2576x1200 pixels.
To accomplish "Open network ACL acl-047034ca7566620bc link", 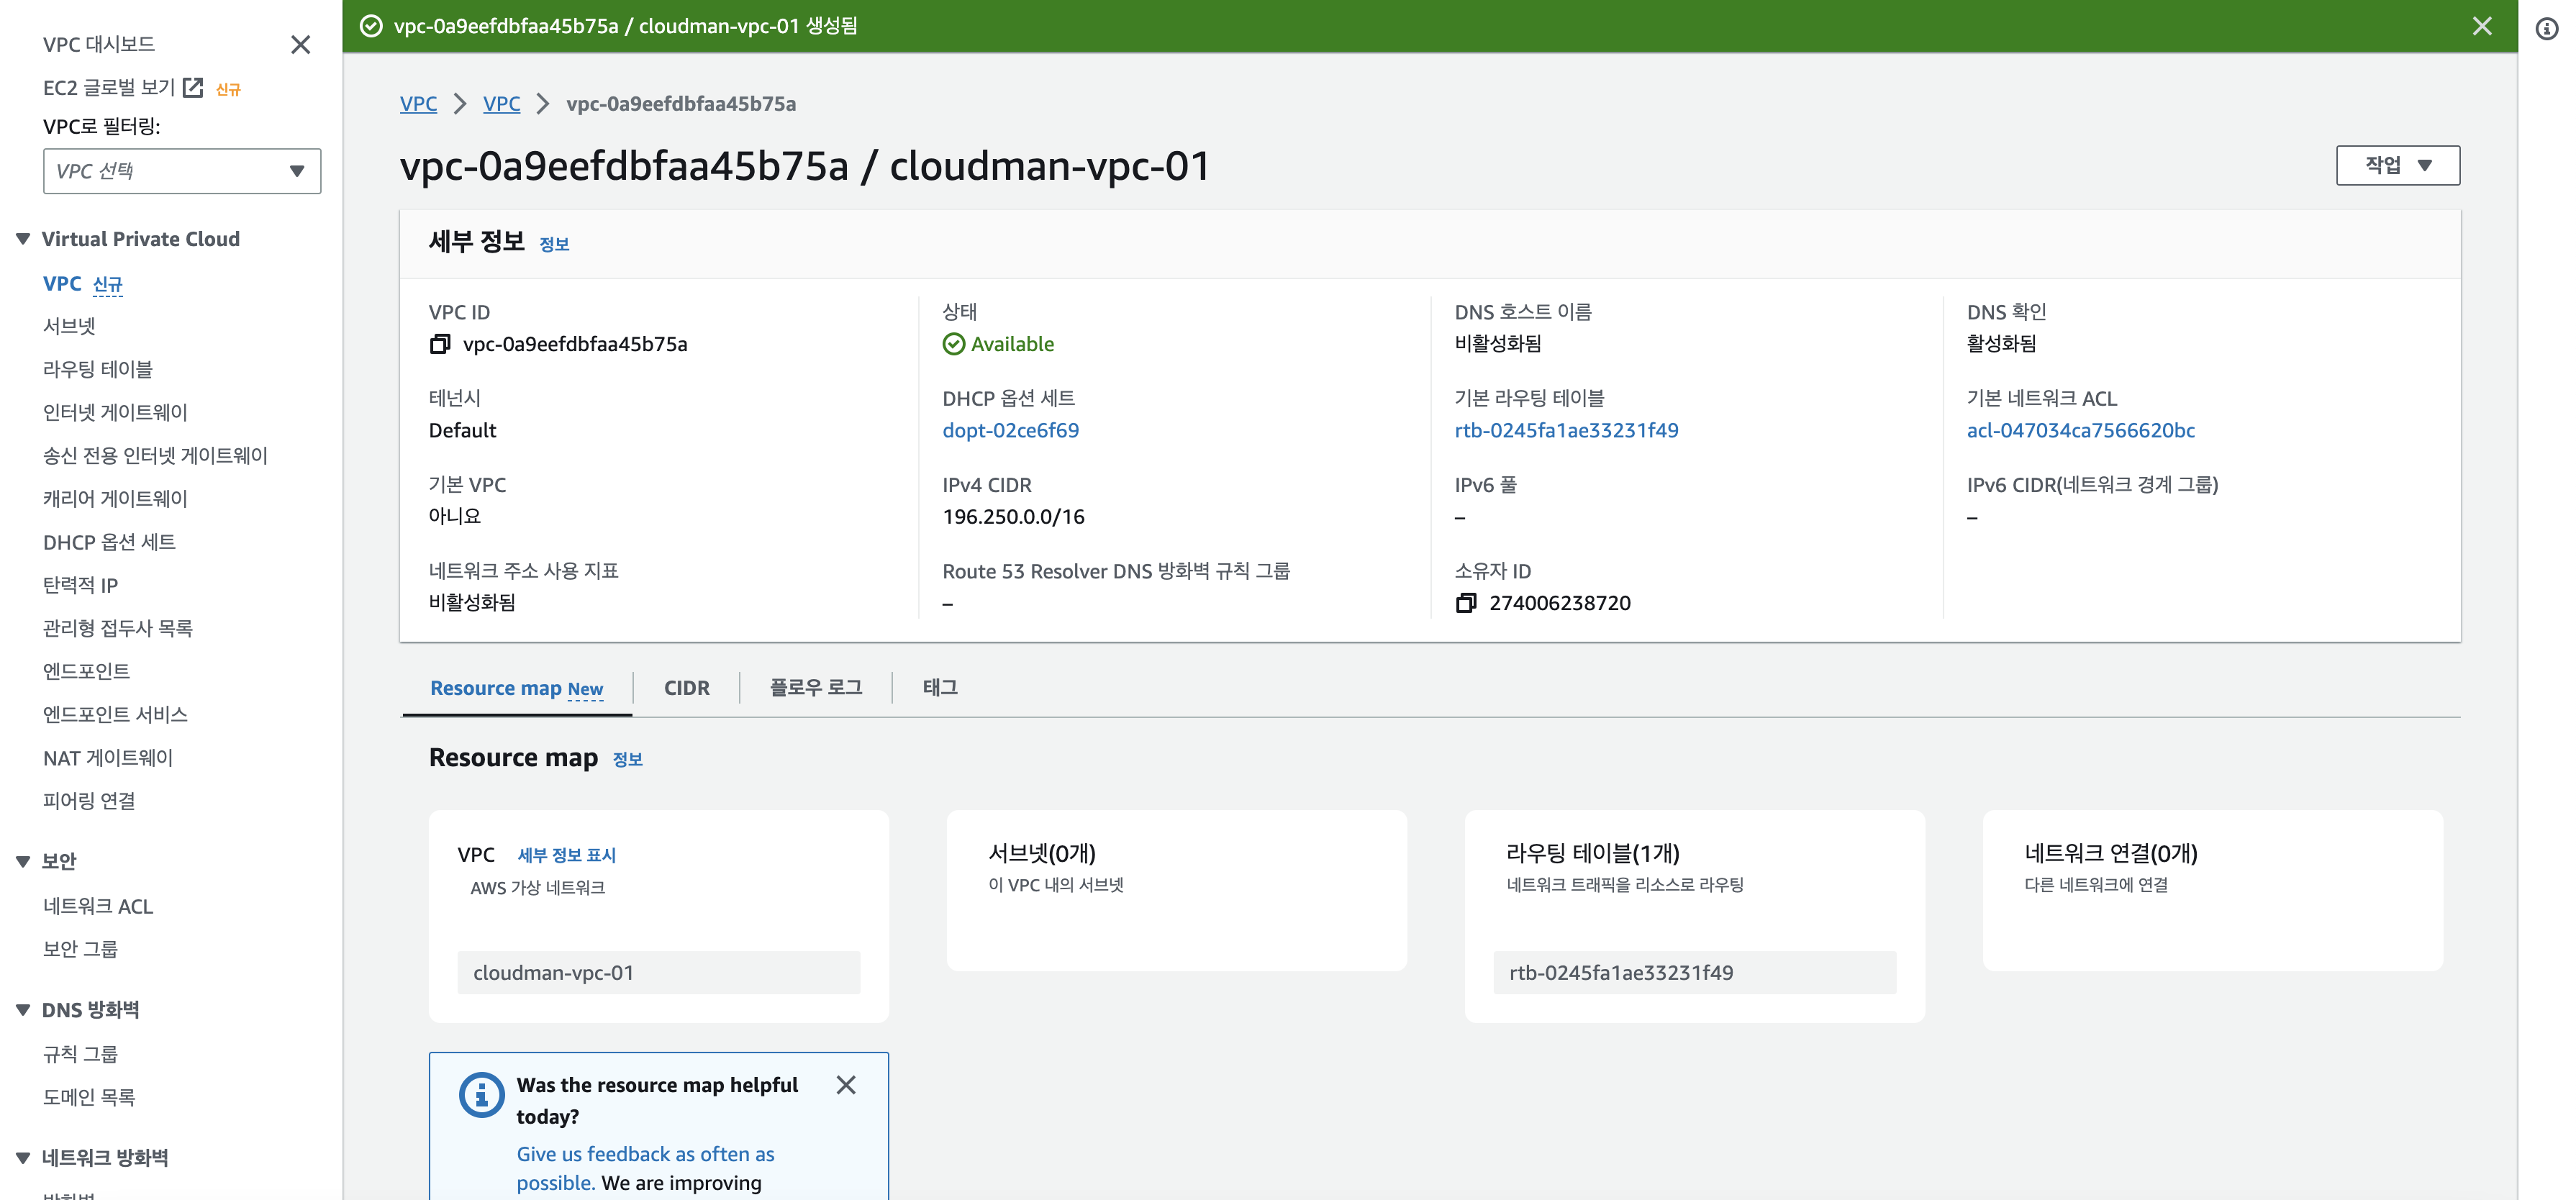I will coord(2080,431).
